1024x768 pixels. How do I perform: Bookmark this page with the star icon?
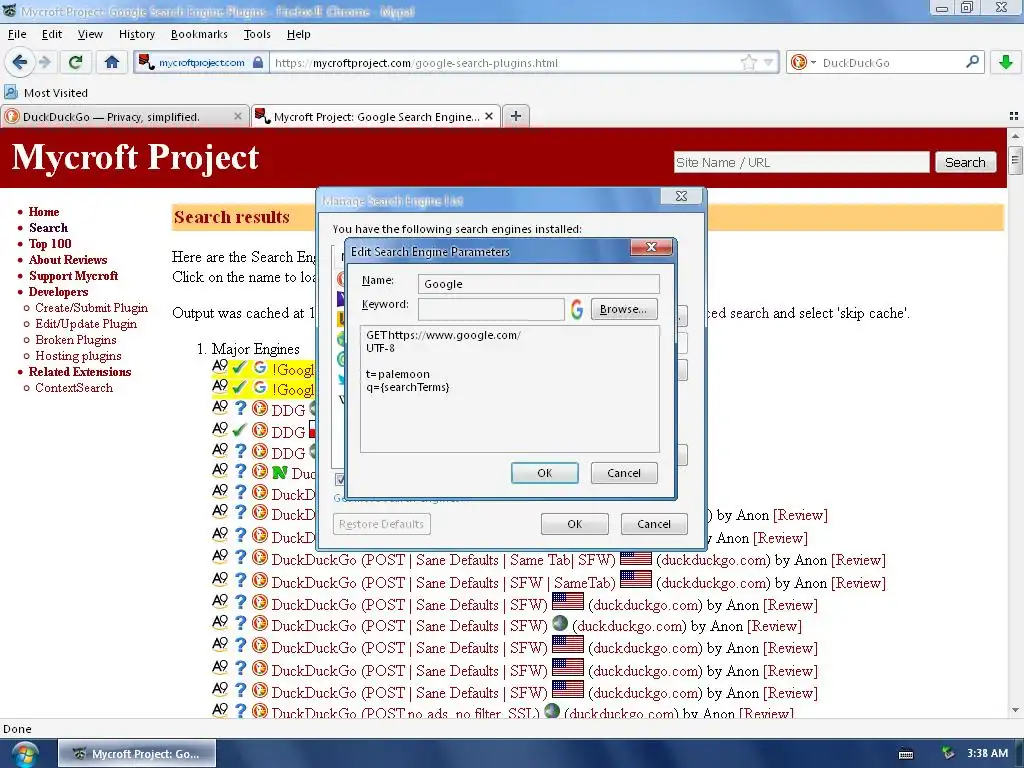tap(748, 63)
